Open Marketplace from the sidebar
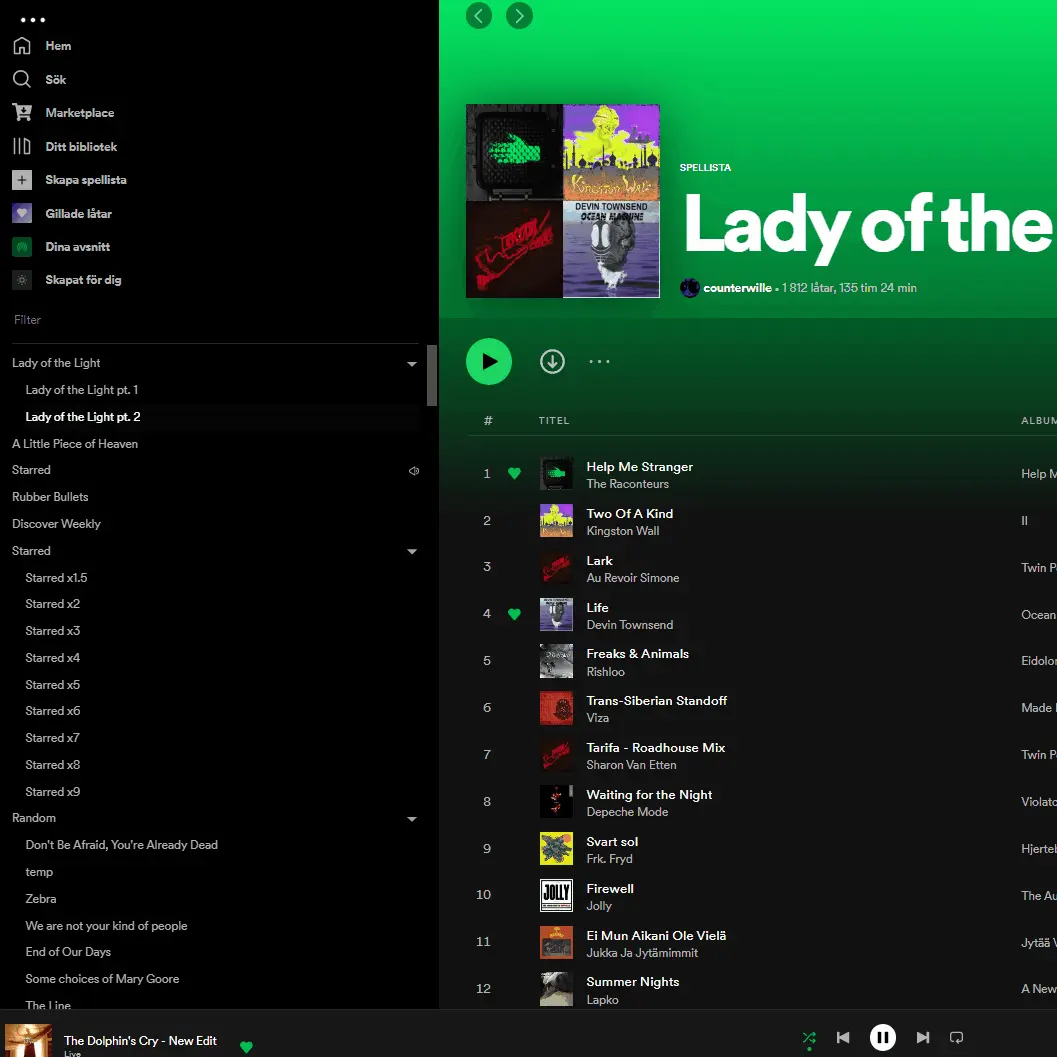Screen dimensions: 1057x1057 (80, 113)
